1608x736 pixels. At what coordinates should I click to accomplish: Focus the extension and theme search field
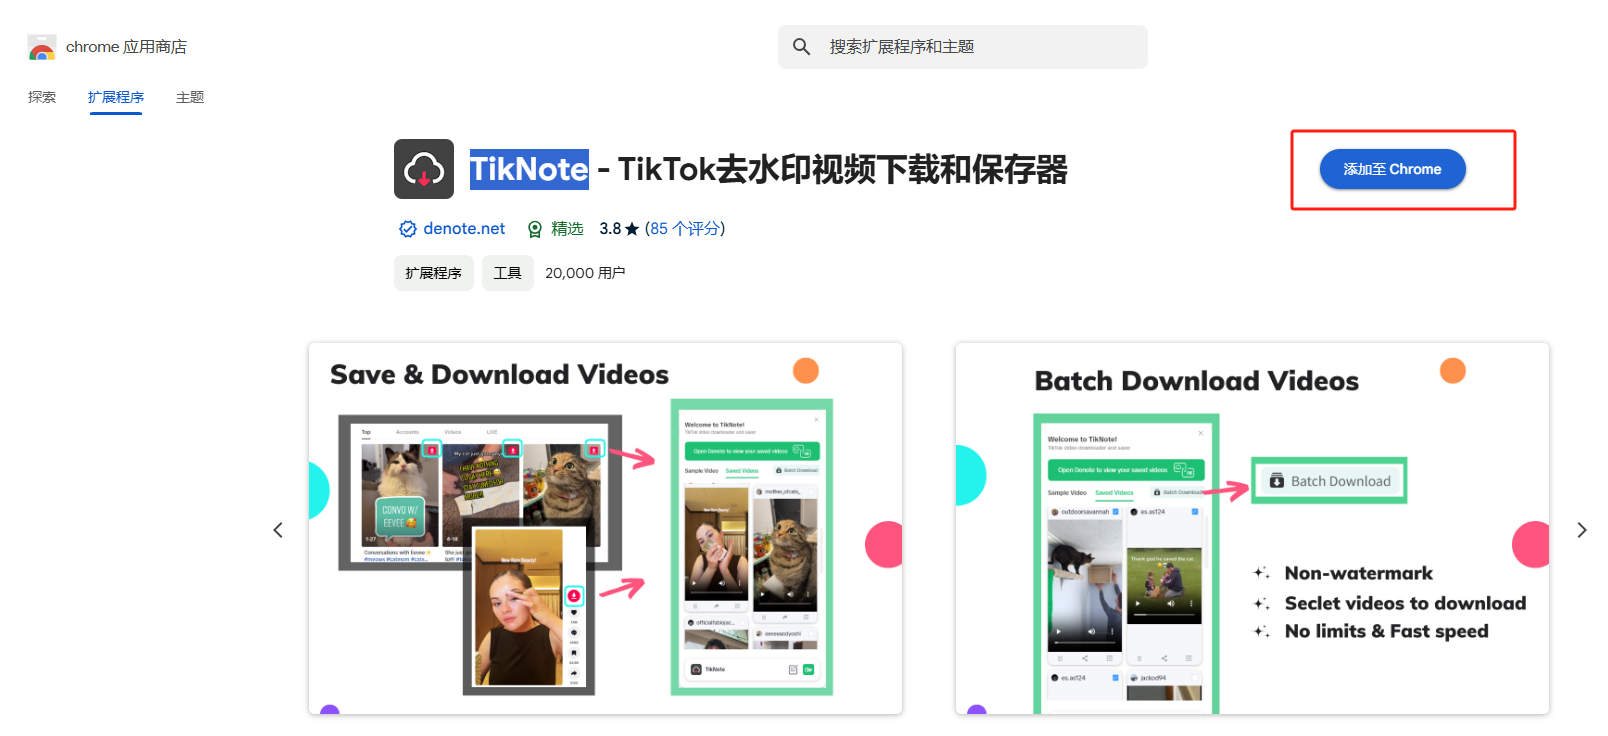click(x=962, y=47)
